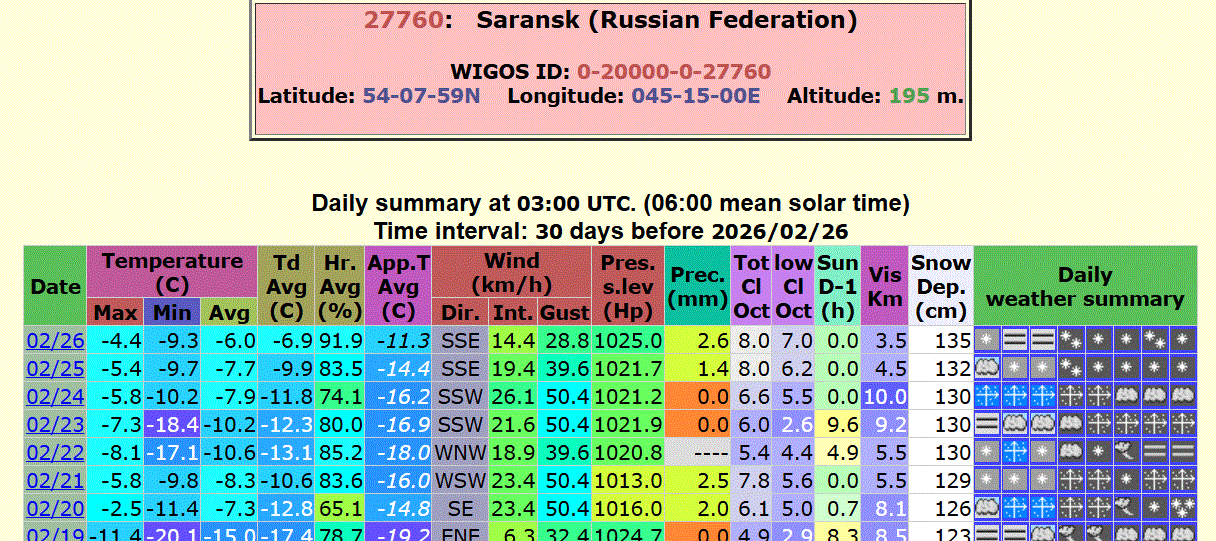Click the cloud icon in the 02/25 row
The width and height of the screenshot is (1216, 541).
[x=987, y=368]
